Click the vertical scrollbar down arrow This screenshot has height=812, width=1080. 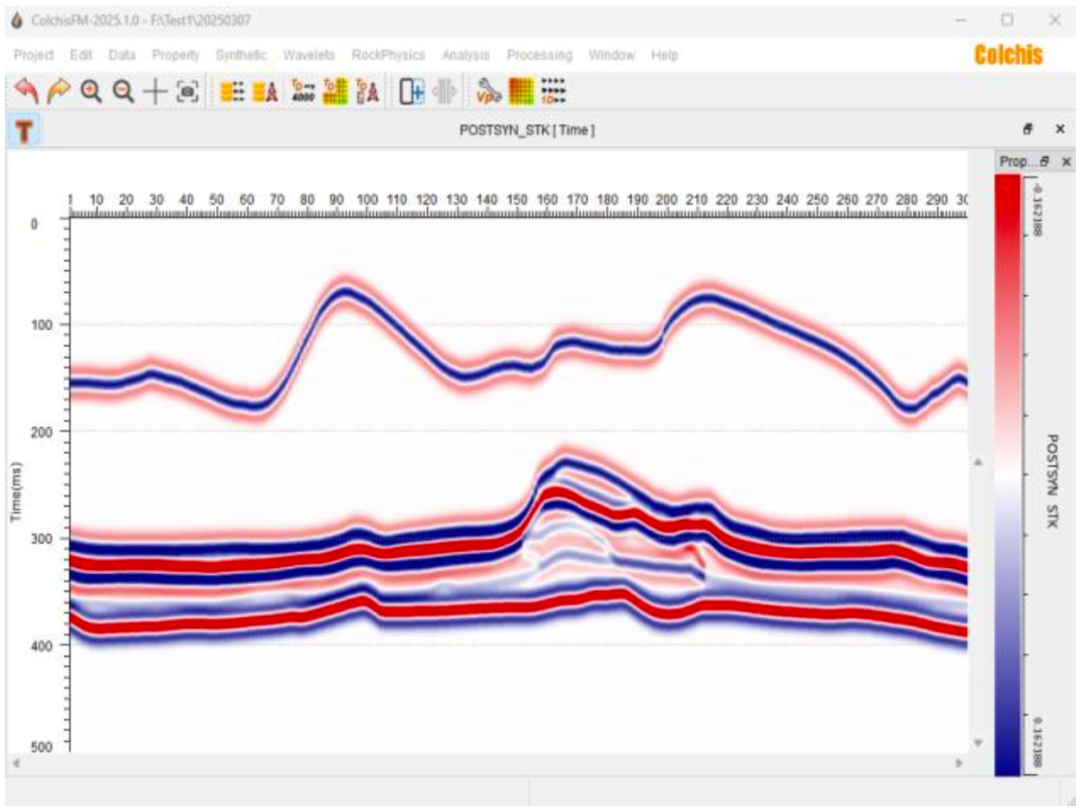pyautogui.click(x=977, y=742)
